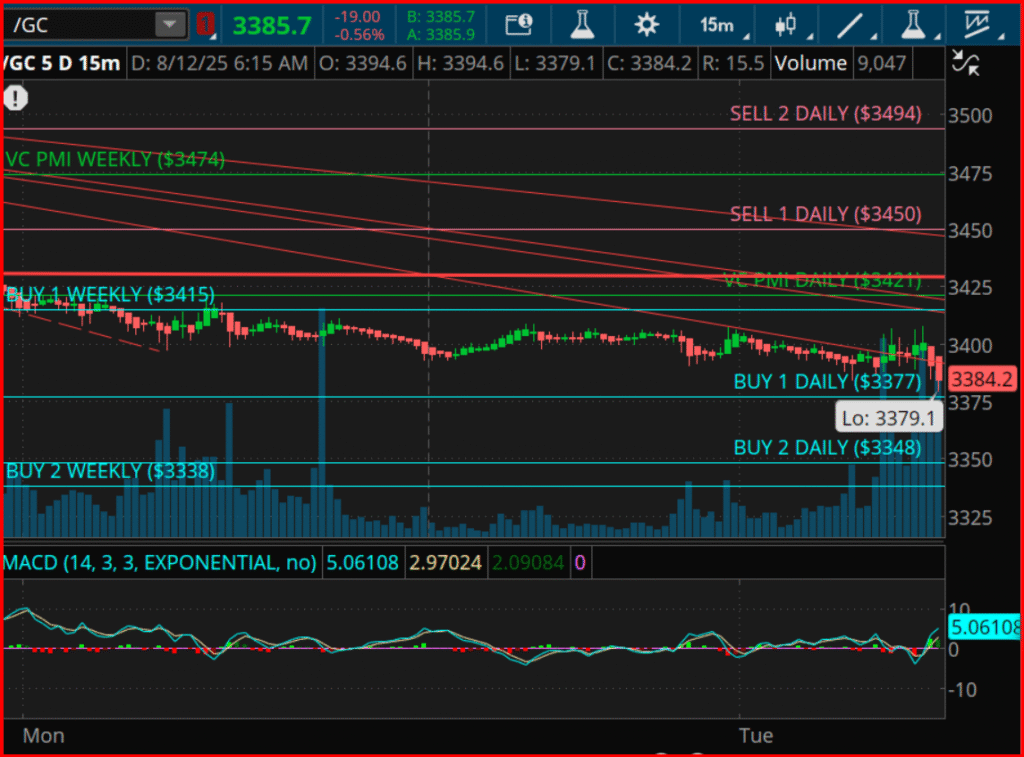The height and width of the screenshot is (757, 1024).
Task: Click the share chart icon
Action: (518, 24)
